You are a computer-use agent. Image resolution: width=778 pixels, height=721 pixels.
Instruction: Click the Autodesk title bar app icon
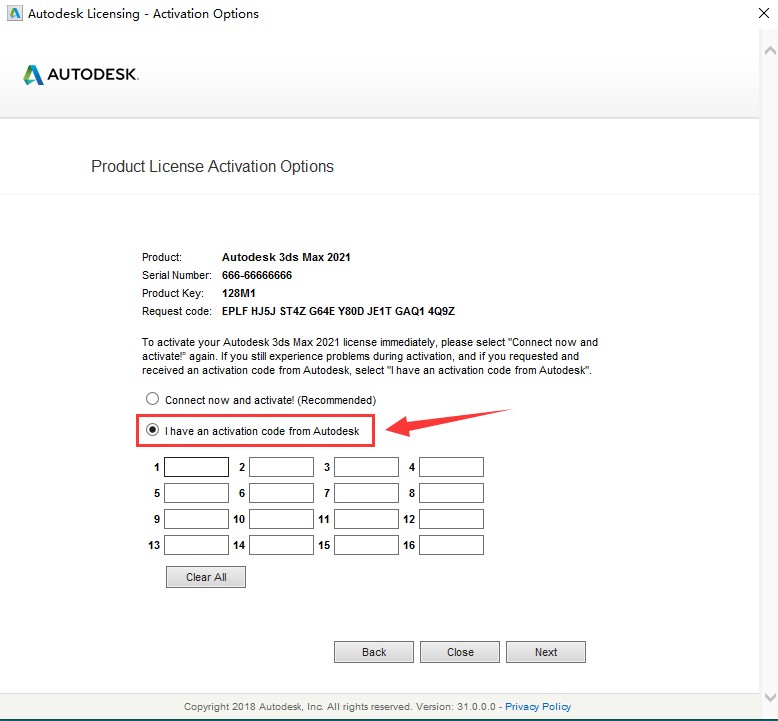(14, 14)
